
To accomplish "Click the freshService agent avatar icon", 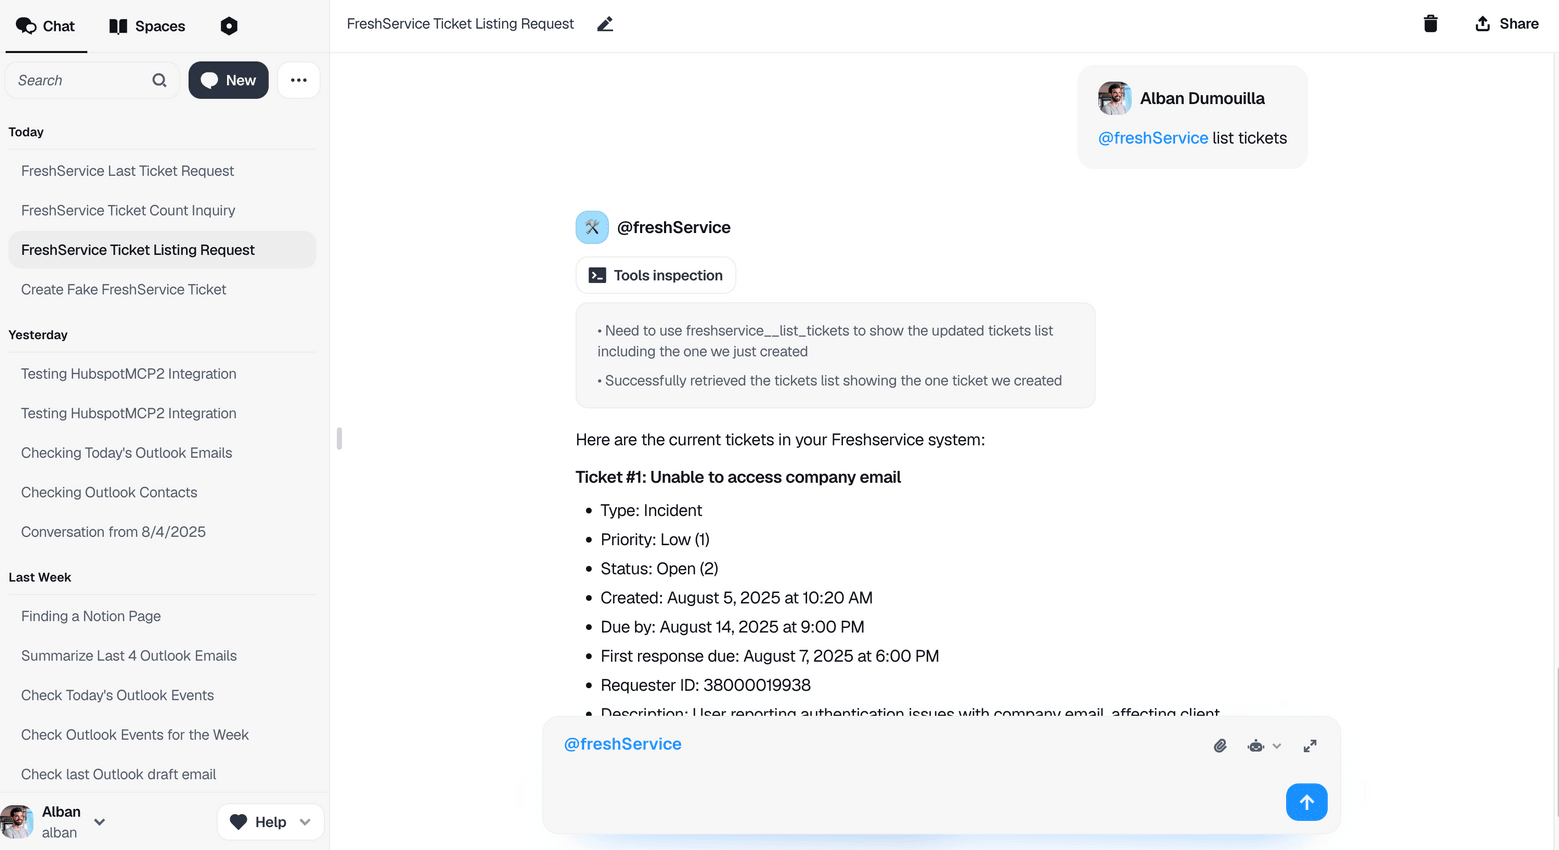I will tap(592, 227).
